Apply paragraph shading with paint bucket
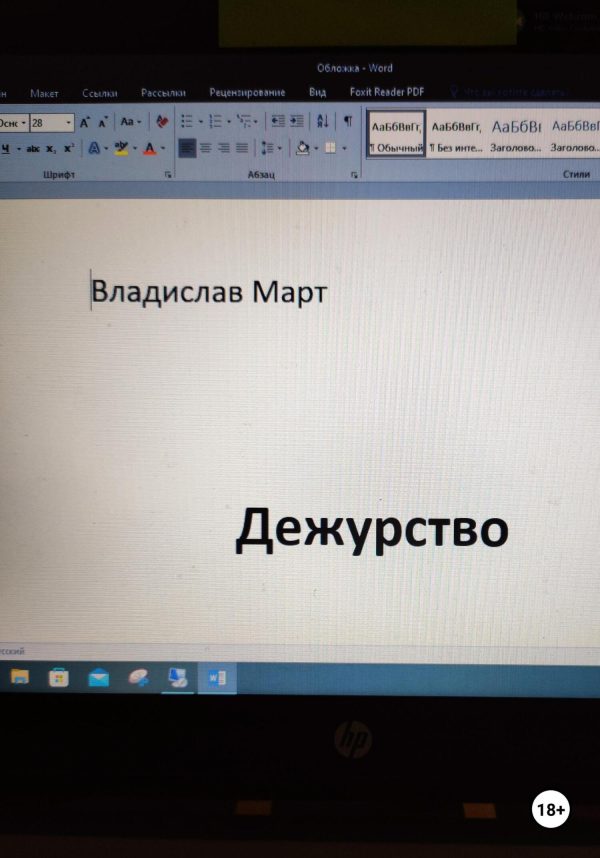Image resolution: width=600 pixels, height=858 pixels. [x=302, y=148]
